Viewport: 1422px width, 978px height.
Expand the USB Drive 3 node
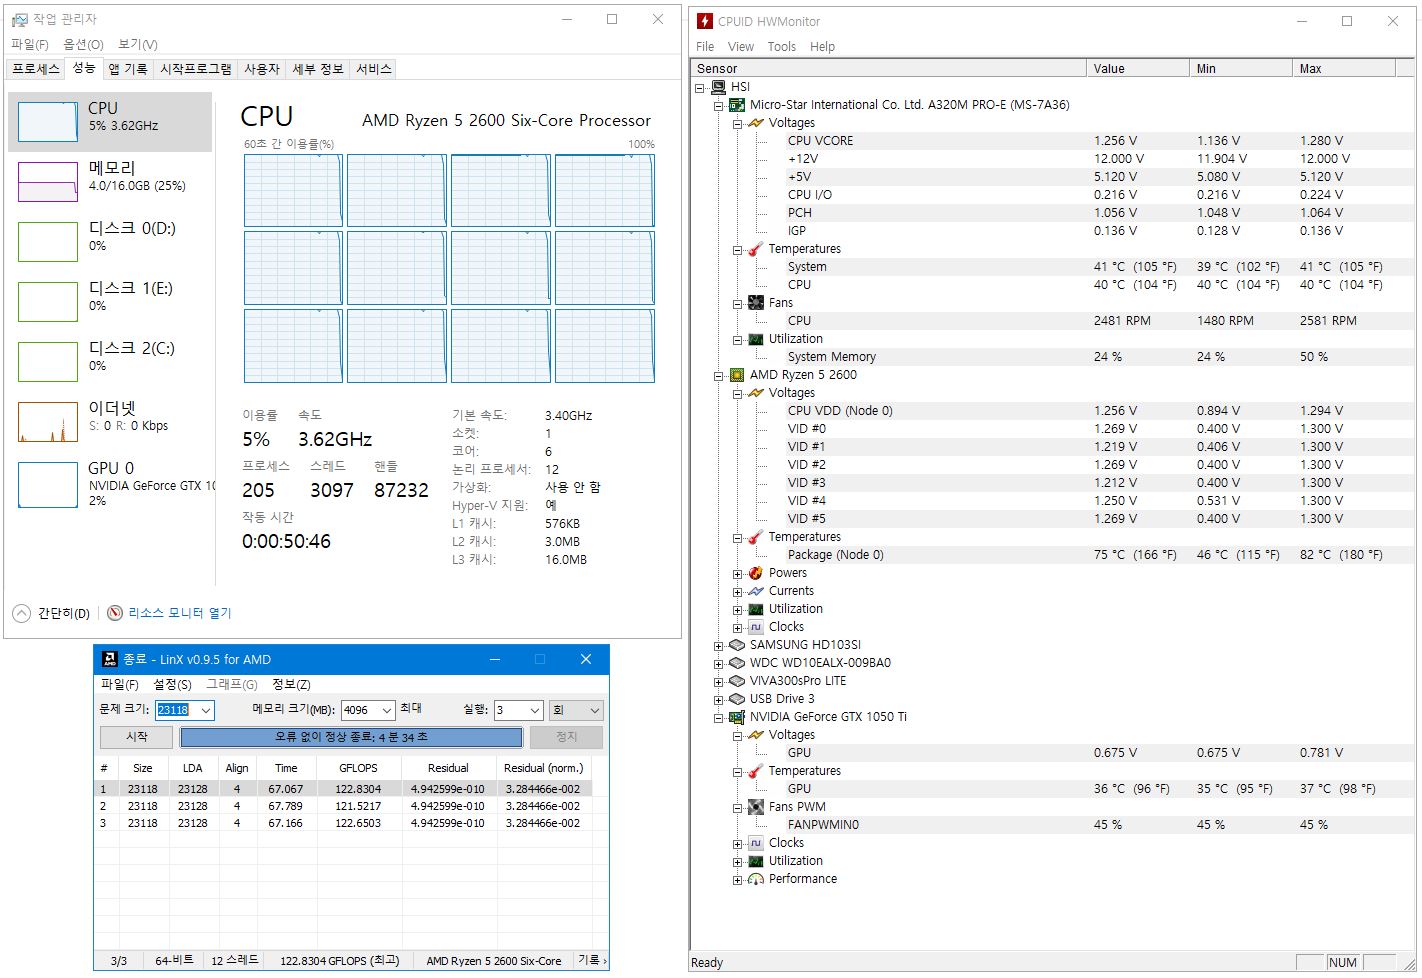tap(718, 700)
